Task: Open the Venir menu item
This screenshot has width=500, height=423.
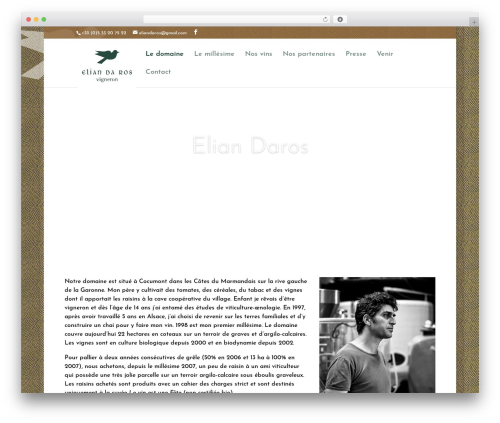Action: tap(385, 54)
